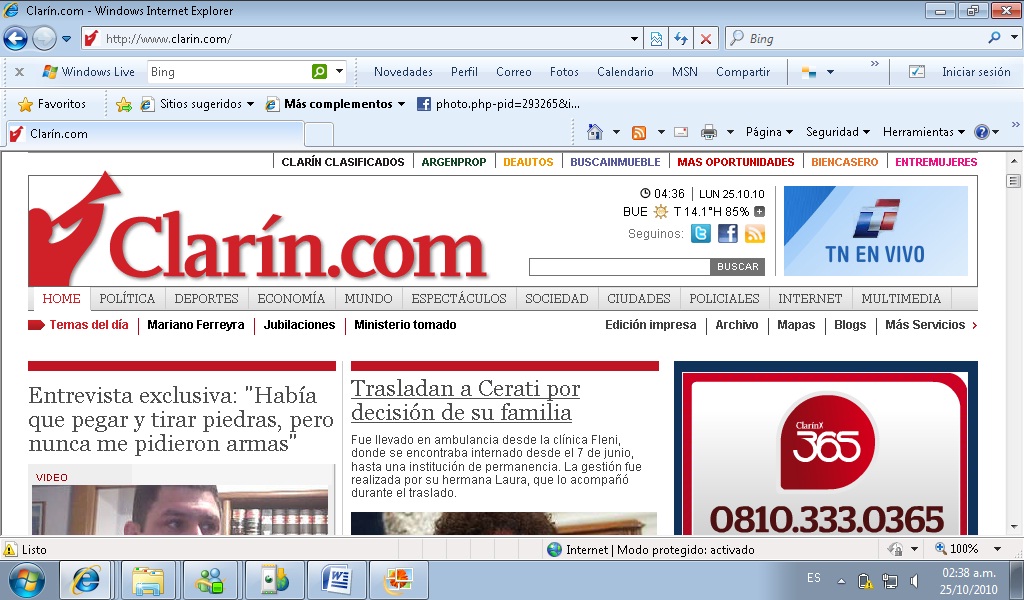
Task: Open ARGENPROP link
Action: 454,162
